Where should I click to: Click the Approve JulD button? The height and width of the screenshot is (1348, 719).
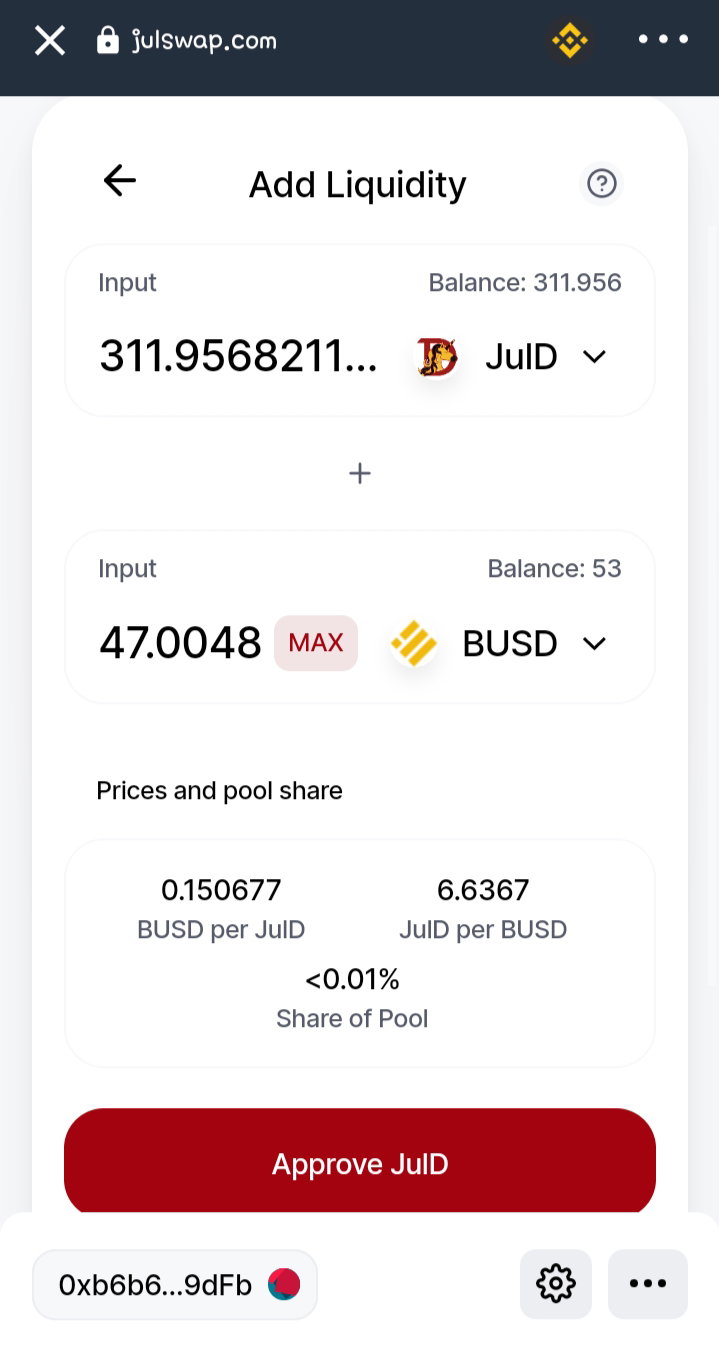[x=360, y=1163]
